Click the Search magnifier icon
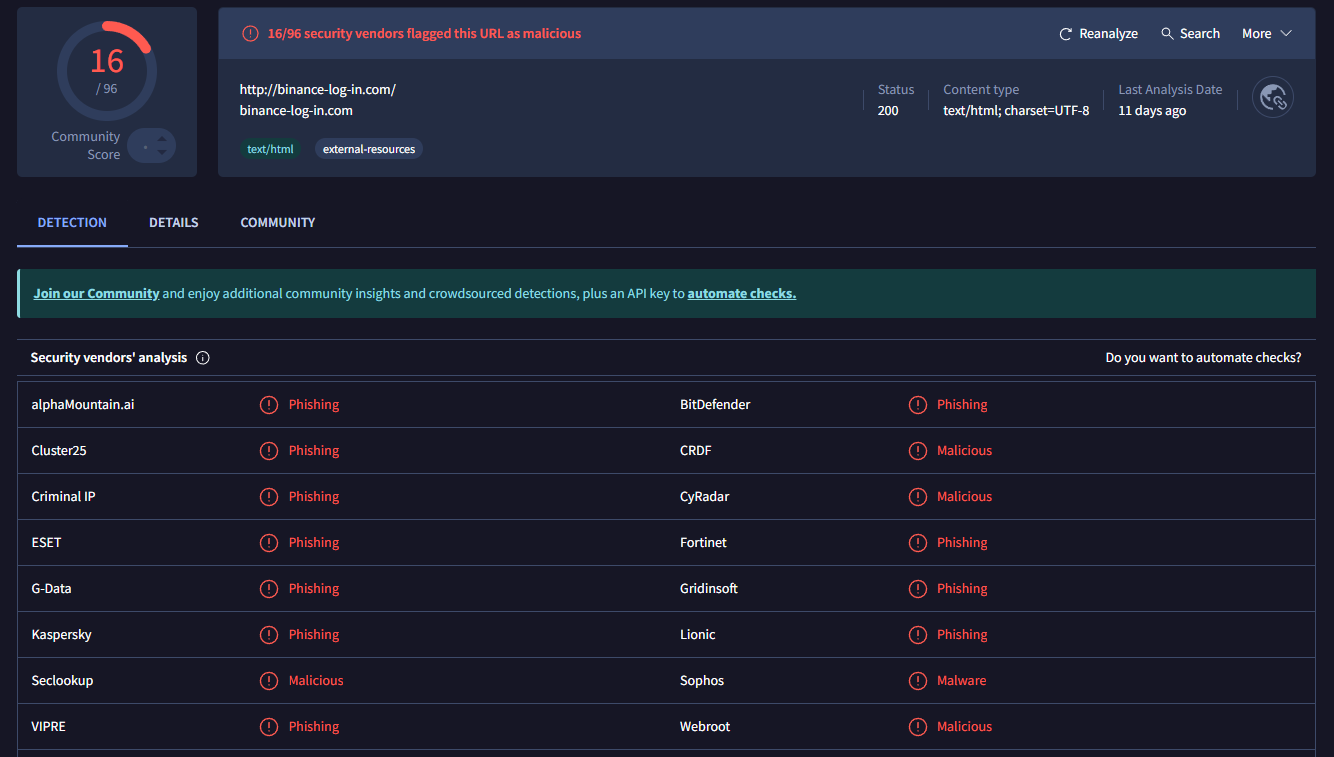The width and height of the screenshot is (1334, 757). coord(1167,34)
